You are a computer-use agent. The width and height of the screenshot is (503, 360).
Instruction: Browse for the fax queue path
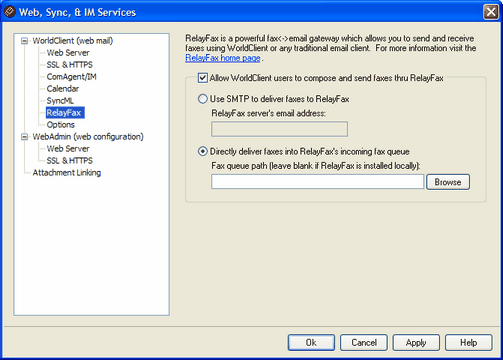[x=448, y=182]
